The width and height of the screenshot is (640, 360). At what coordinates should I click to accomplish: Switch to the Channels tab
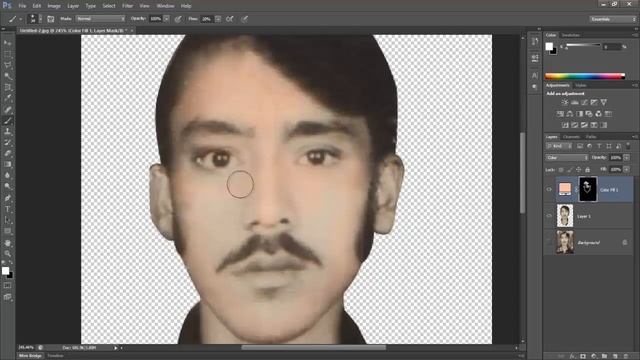coord(571,137)
